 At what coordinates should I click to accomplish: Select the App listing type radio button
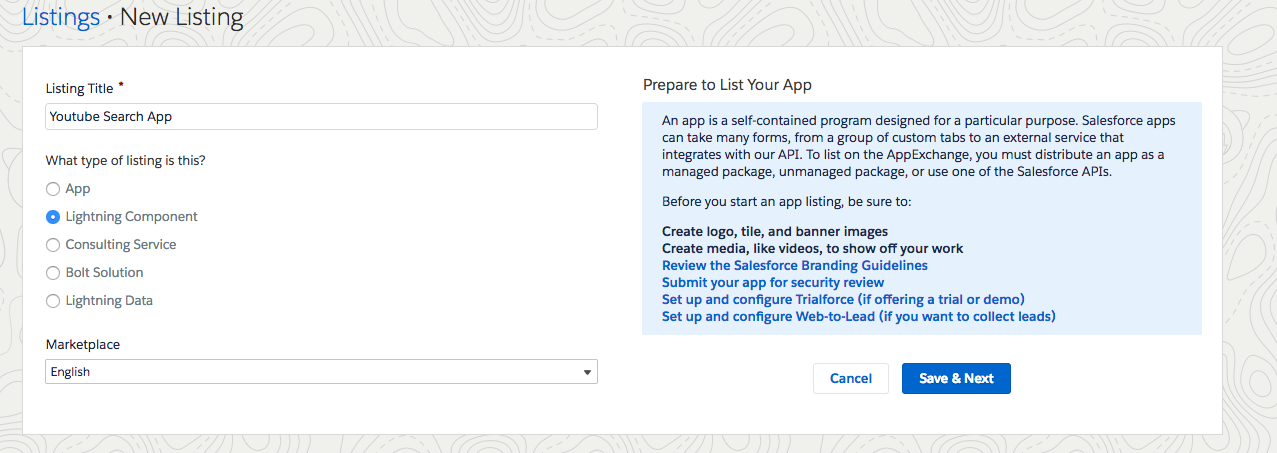[x=53, y=189]
